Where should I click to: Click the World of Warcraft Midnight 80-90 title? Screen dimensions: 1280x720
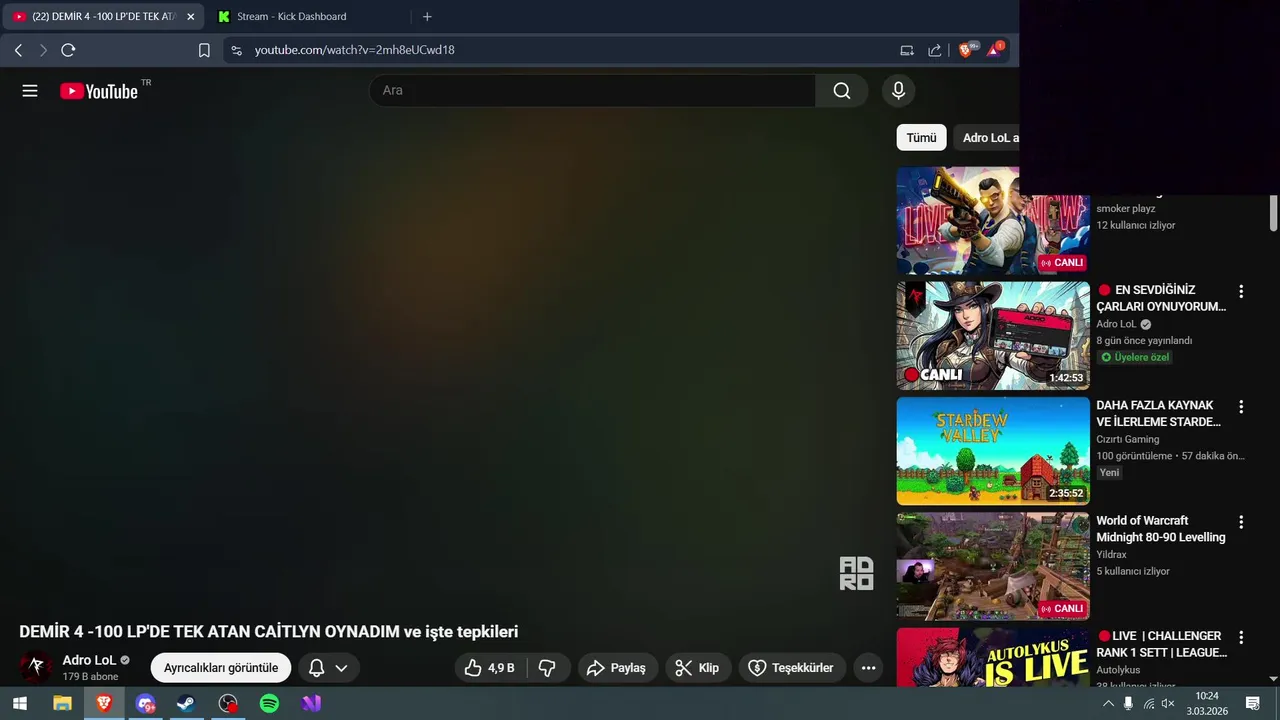(1160, 529)
